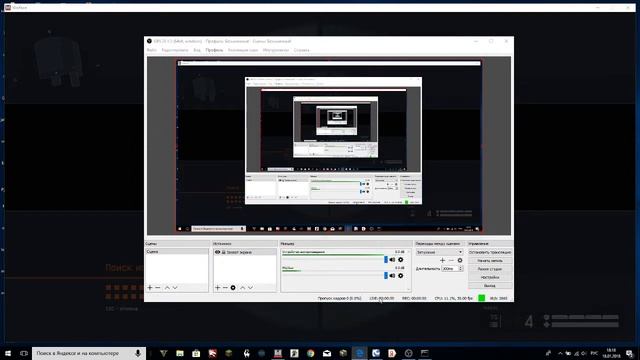Click the Выход button

(x=490, y=286)
